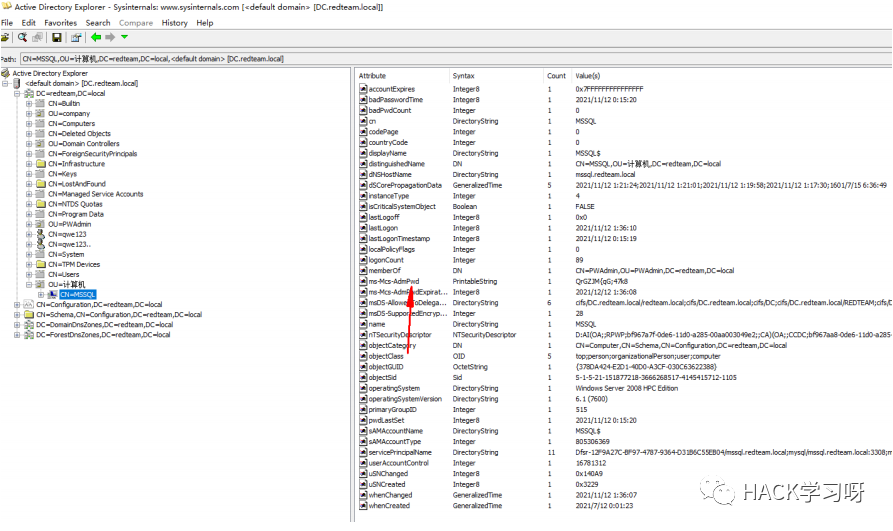Click the CN=Program Data container icon
The height and width of the screenshot is (531, 893).
tap(40, 214)
